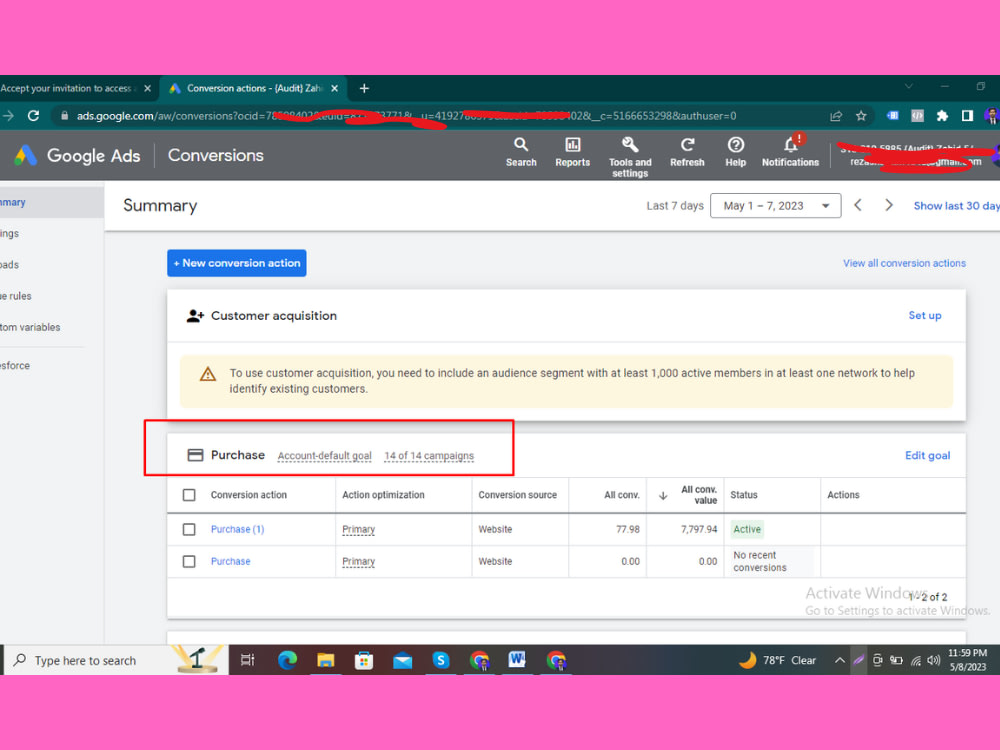
Task: Open the Tools and settings menu
Action: [x=630, y=152]
